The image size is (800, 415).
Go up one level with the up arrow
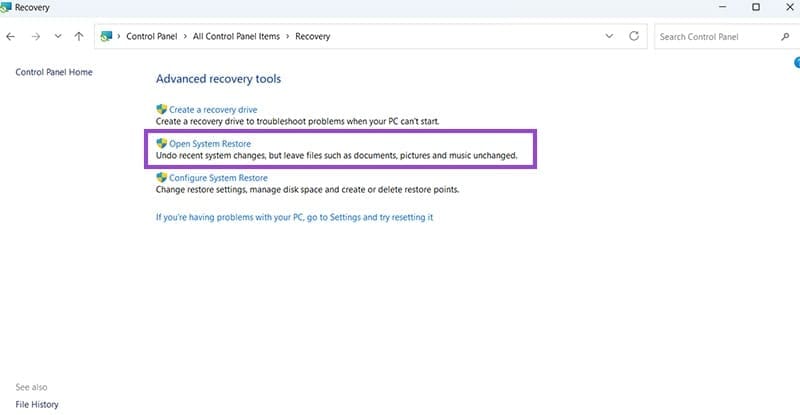point(79,36)
